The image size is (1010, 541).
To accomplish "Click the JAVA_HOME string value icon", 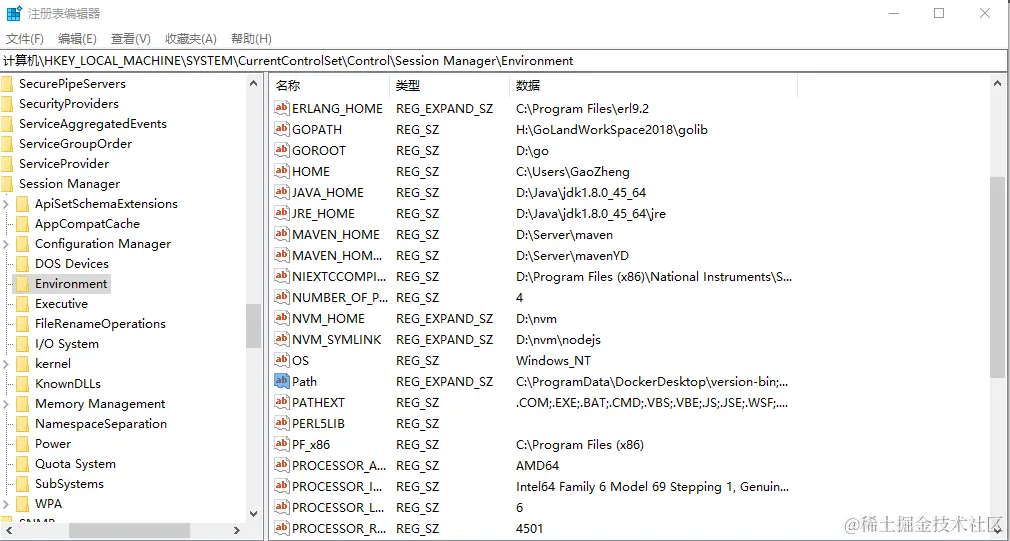I will 281,192.
